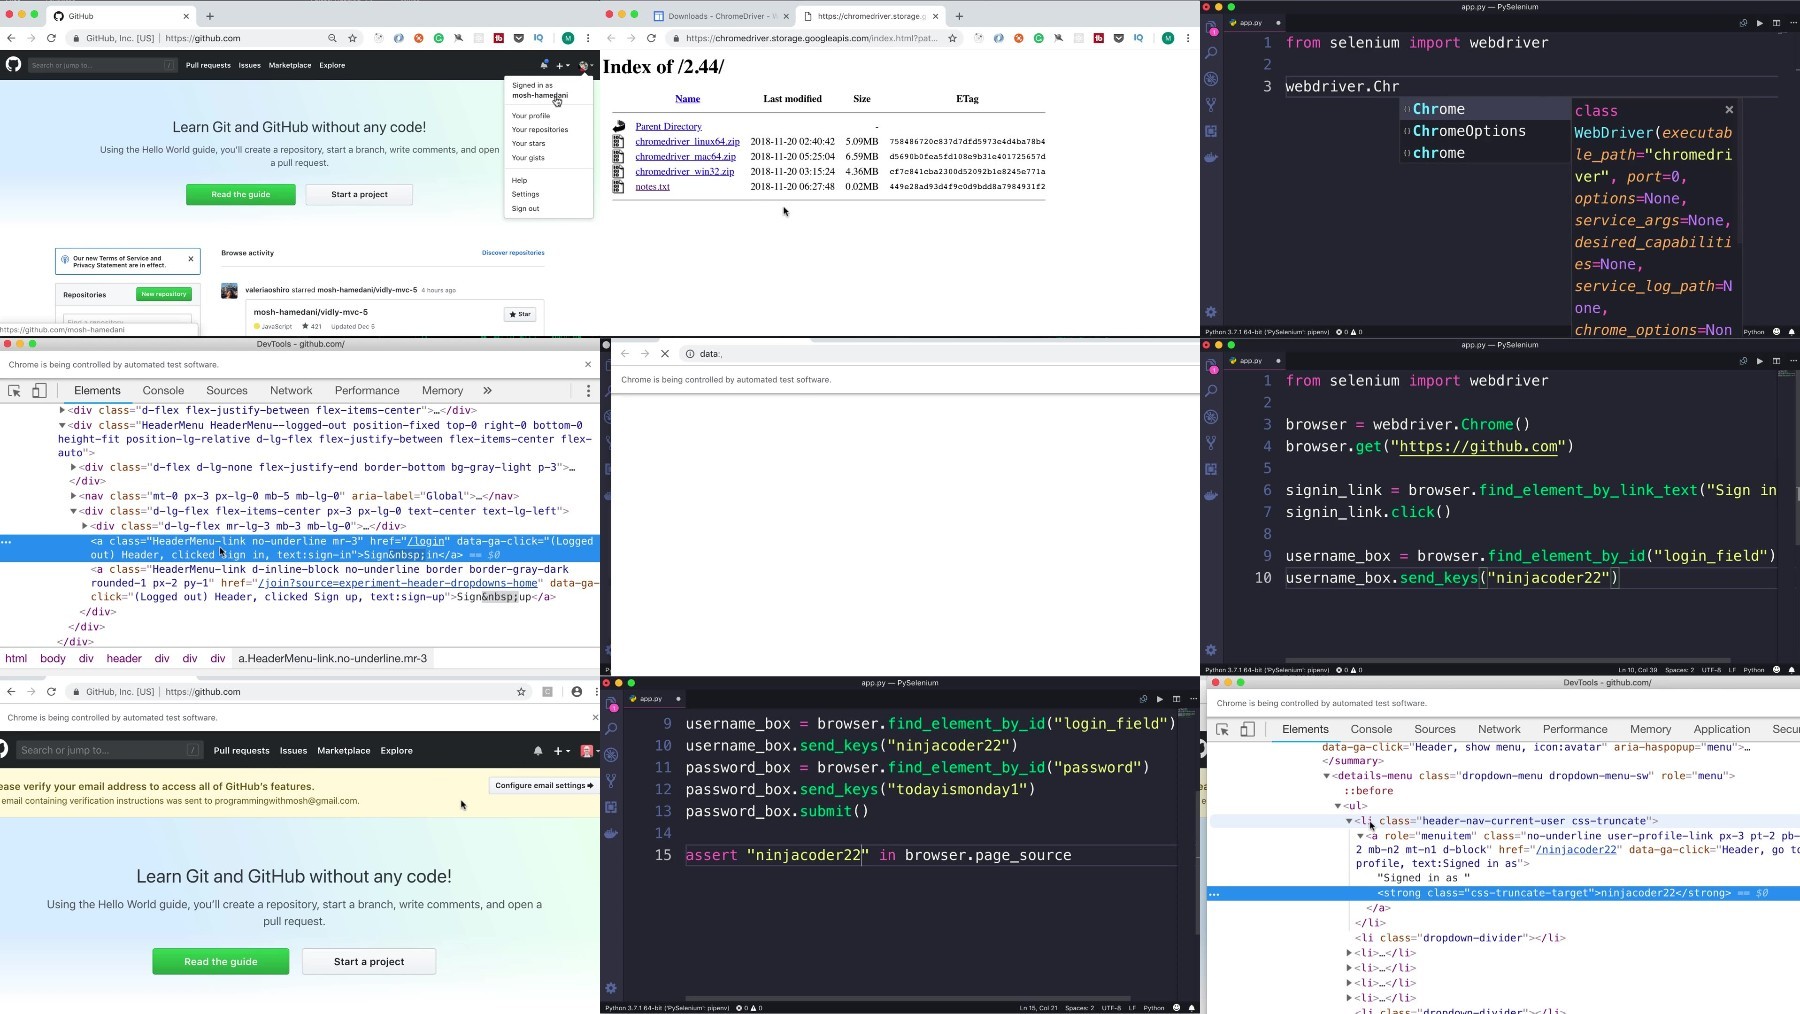
Task: Switch to Application tab in DevTools
Action: pyautogui.click(x=1721, y=730)
